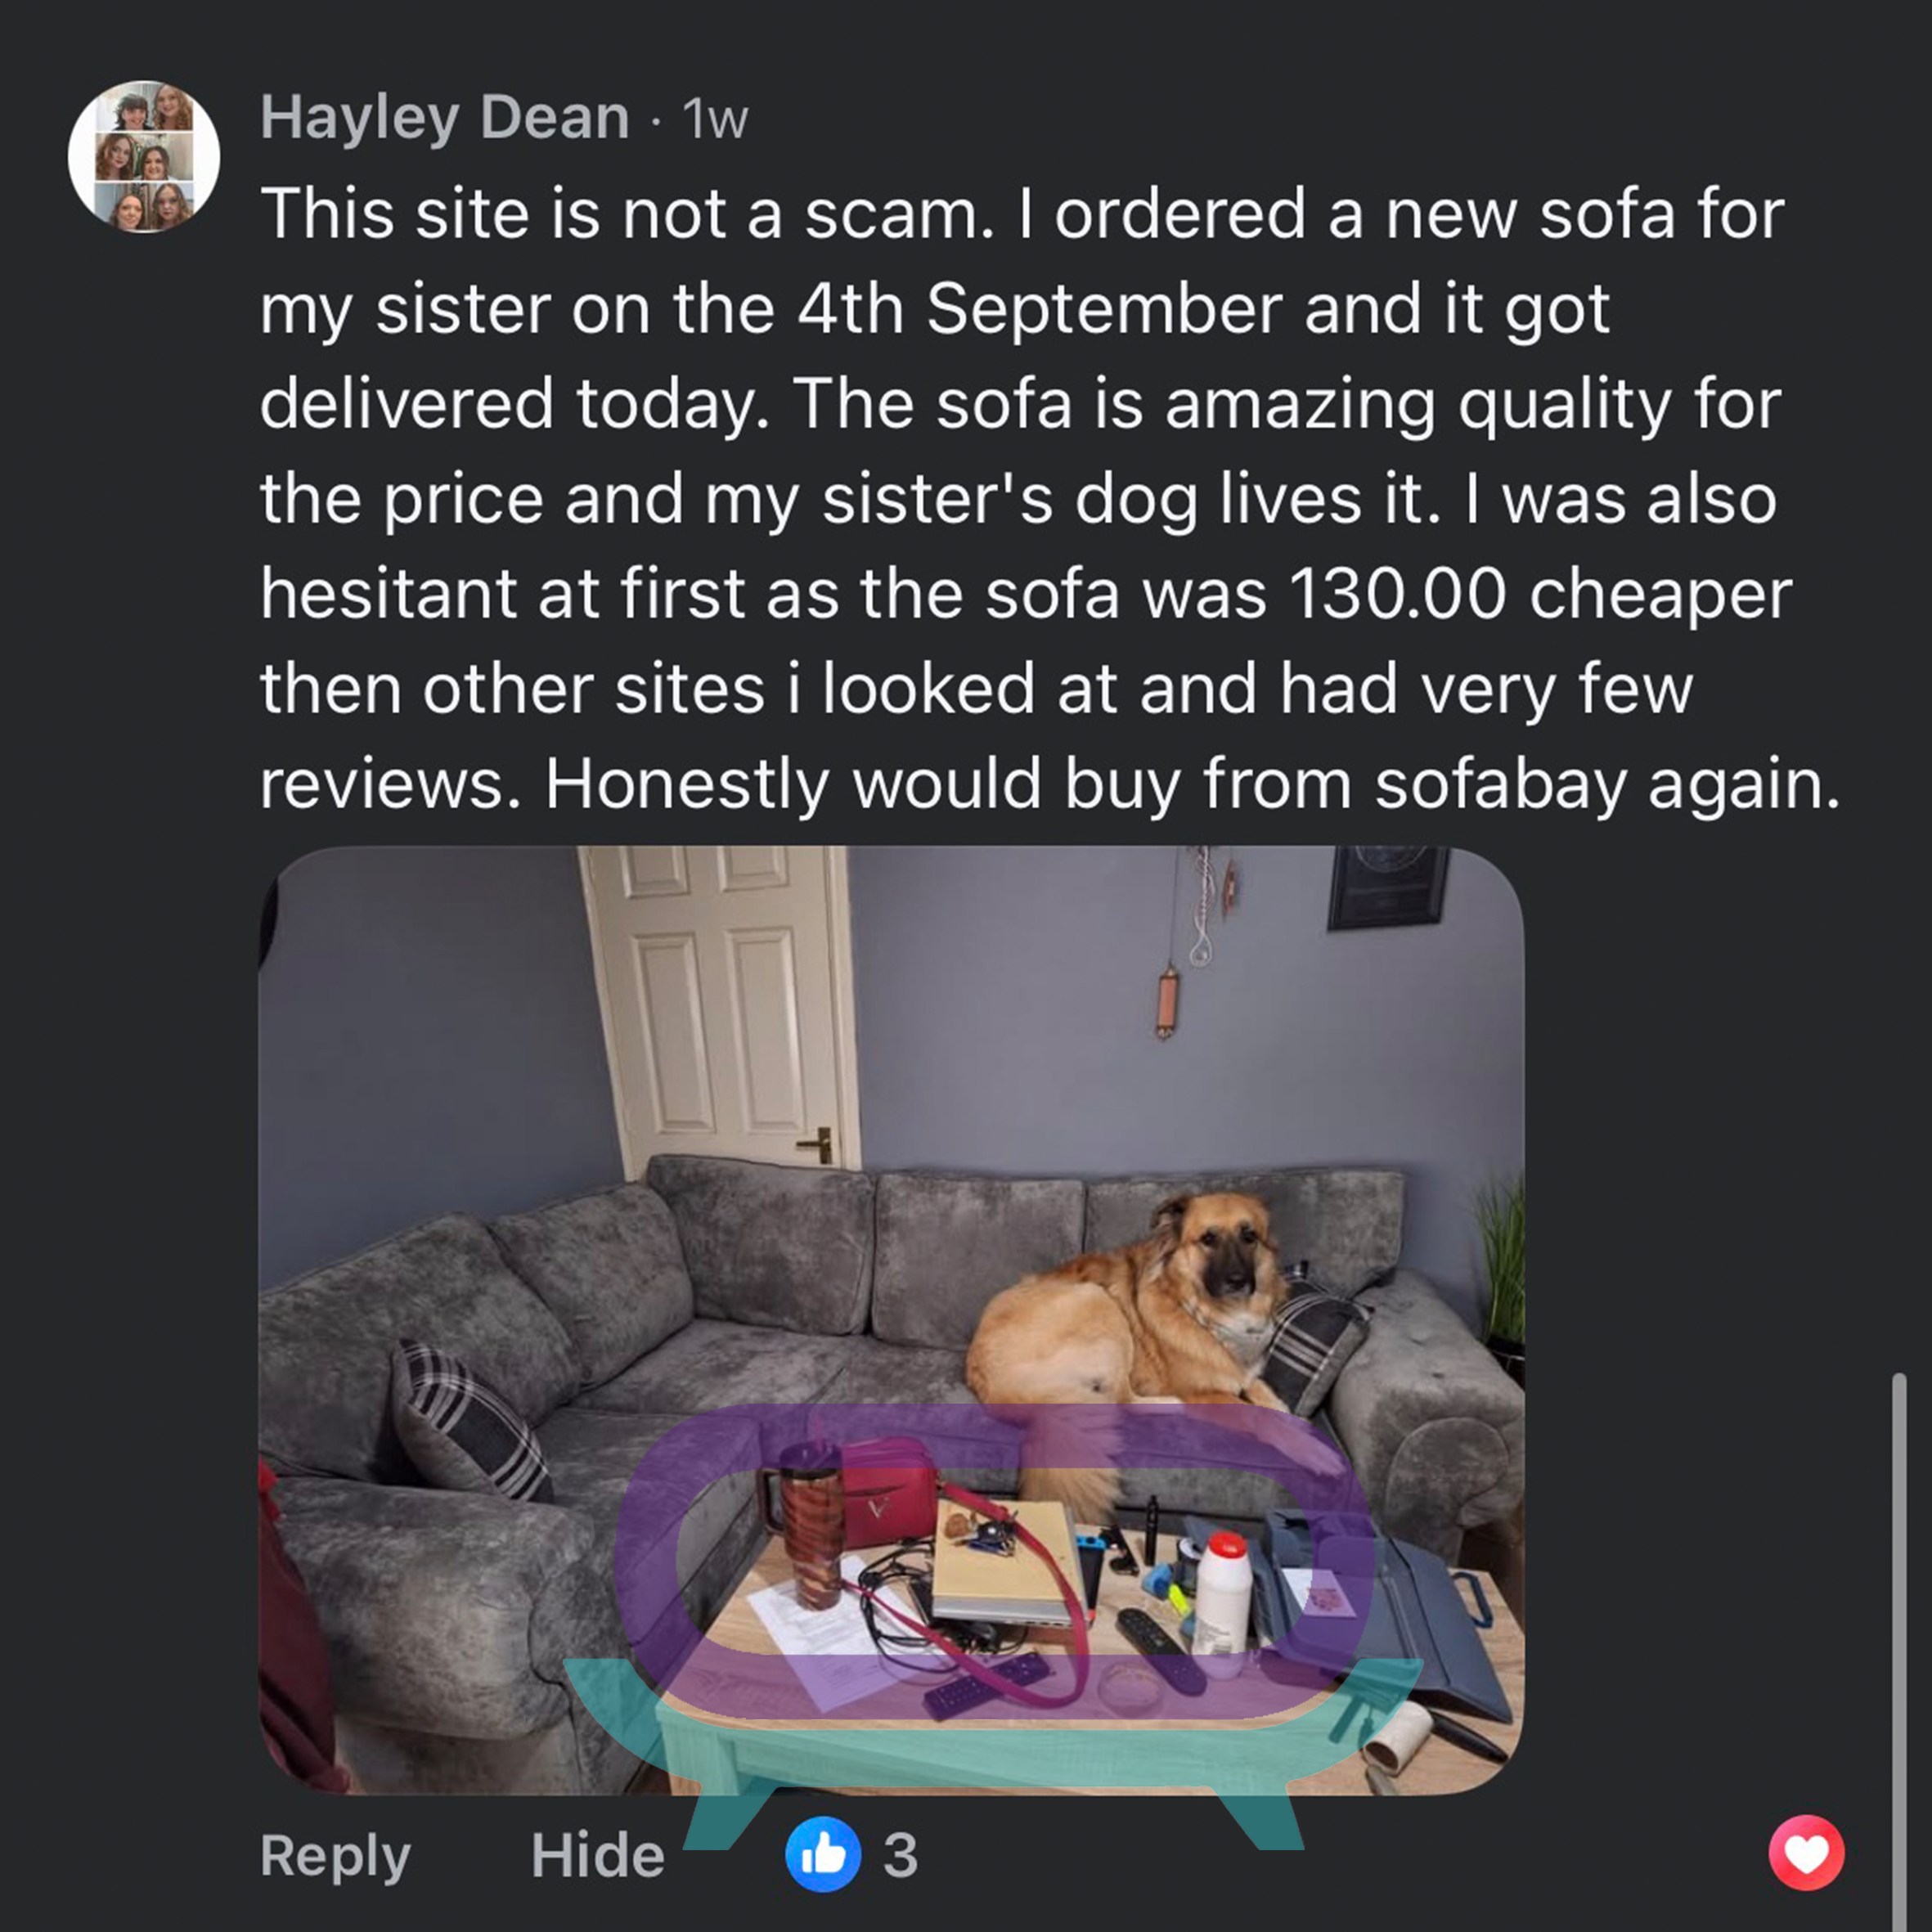The image size is (1932, 1932).
Task: Open Hayley Dean's profile picture
Action: pos(144,157)
